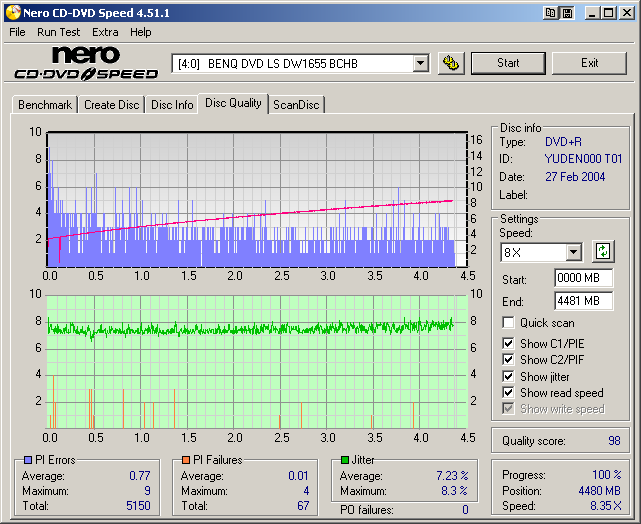Click the Speed value 8.35 X

pos(605,506)
